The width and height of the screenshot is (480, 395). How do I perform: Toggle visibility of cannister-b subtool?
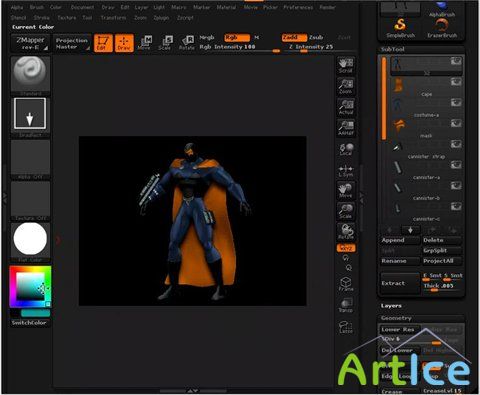pos(456,186)
